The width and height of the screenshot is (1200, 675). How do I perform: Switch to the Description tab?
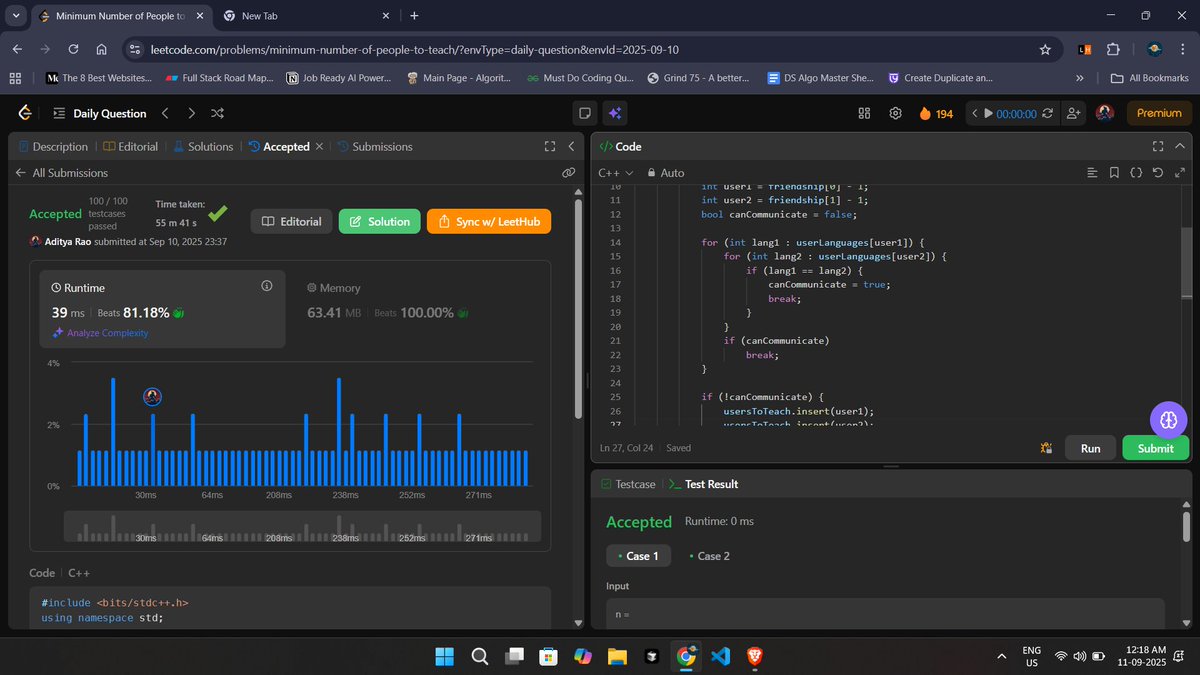[53, 146]
